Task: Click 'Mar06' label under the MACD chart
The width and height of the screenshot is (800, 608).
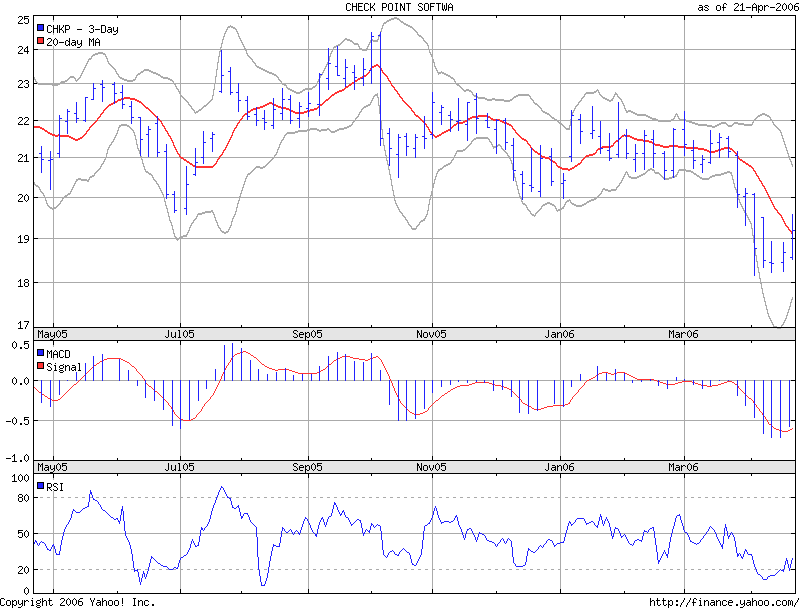Action: click(683, 467)
